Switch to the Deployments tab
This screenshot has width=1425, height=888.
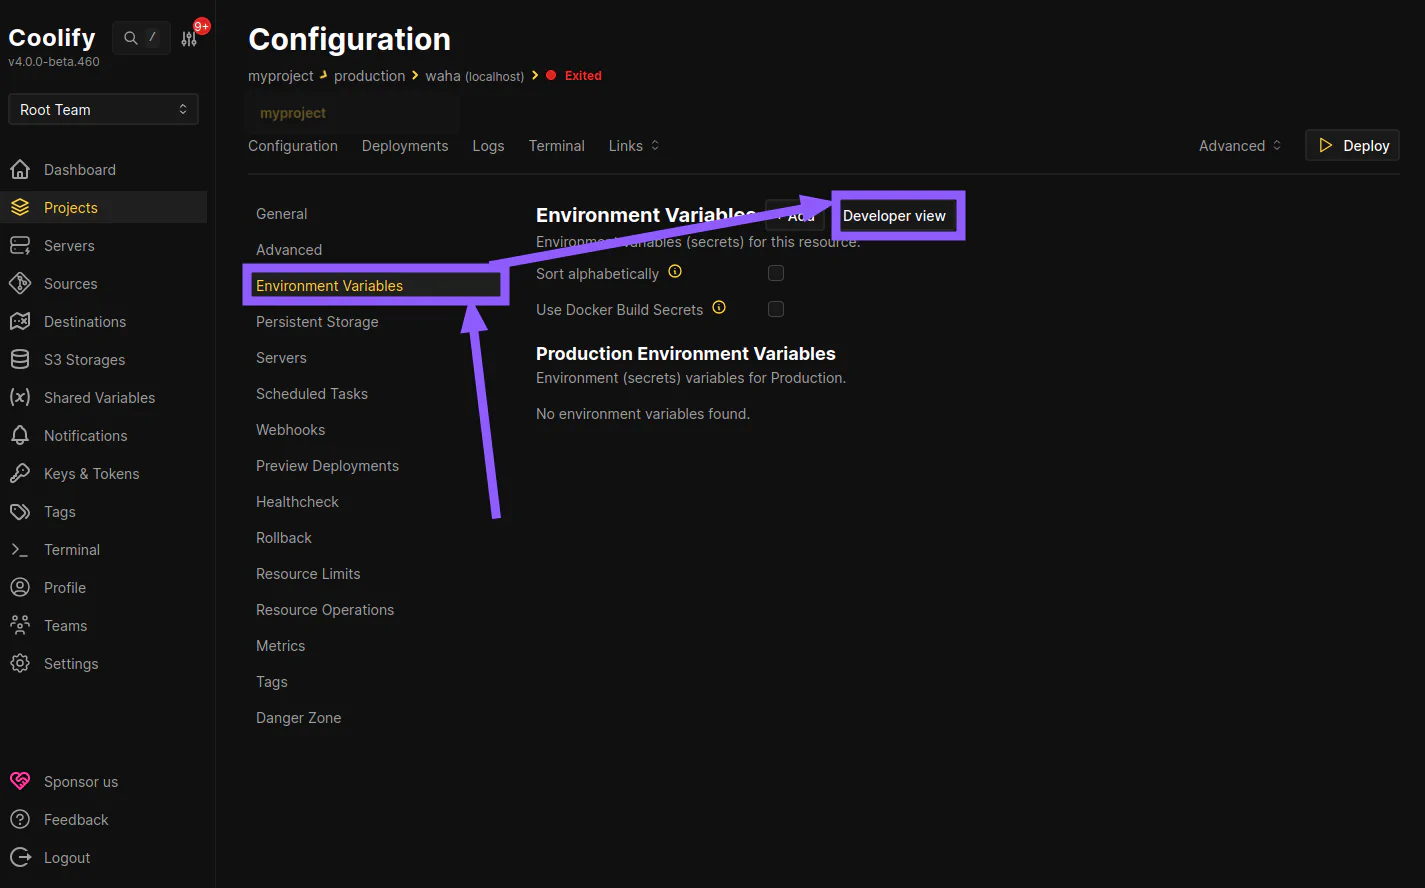[x=404, y=145]
